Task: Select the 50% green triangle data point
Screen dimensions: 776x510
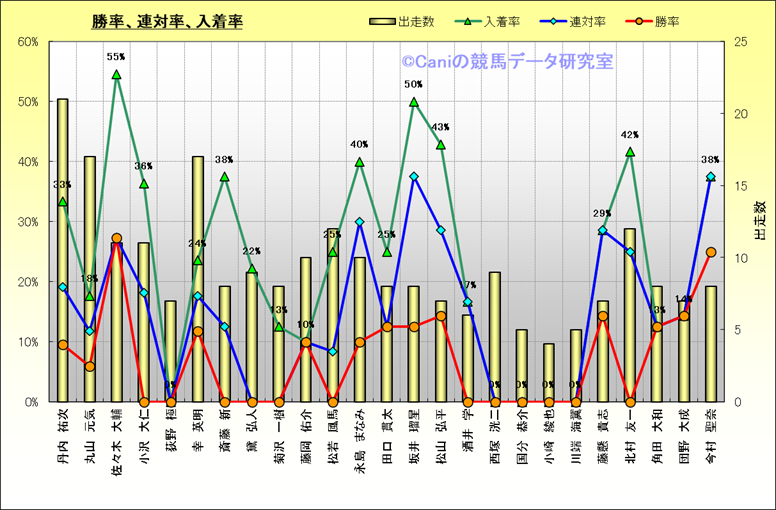Action: (x=414, y=101)
